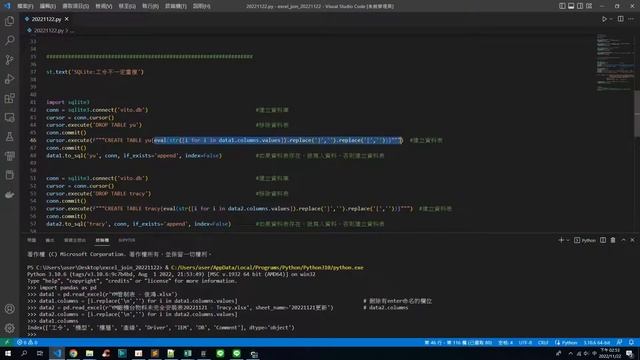
Task: Open the 執行(R) Run menu
Action: pyautogui.click(x=150, y=6)
